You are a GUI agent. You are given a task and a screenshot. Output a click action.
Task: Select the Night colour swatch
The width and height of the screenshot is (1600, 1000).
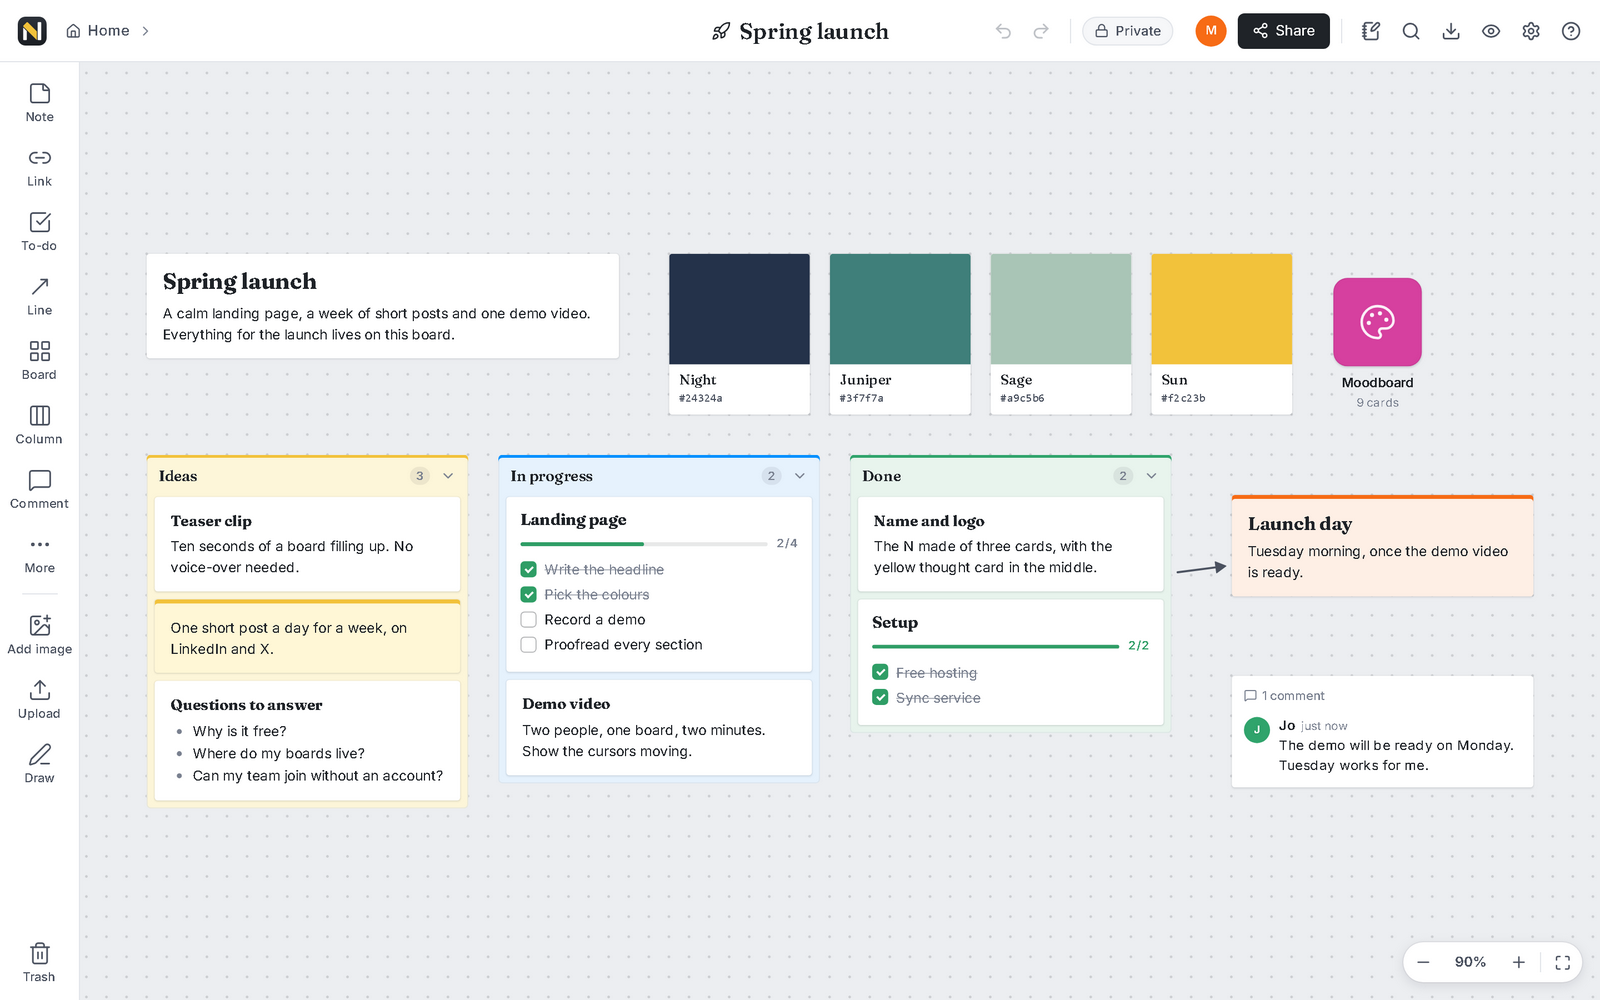tap(740, 334)
